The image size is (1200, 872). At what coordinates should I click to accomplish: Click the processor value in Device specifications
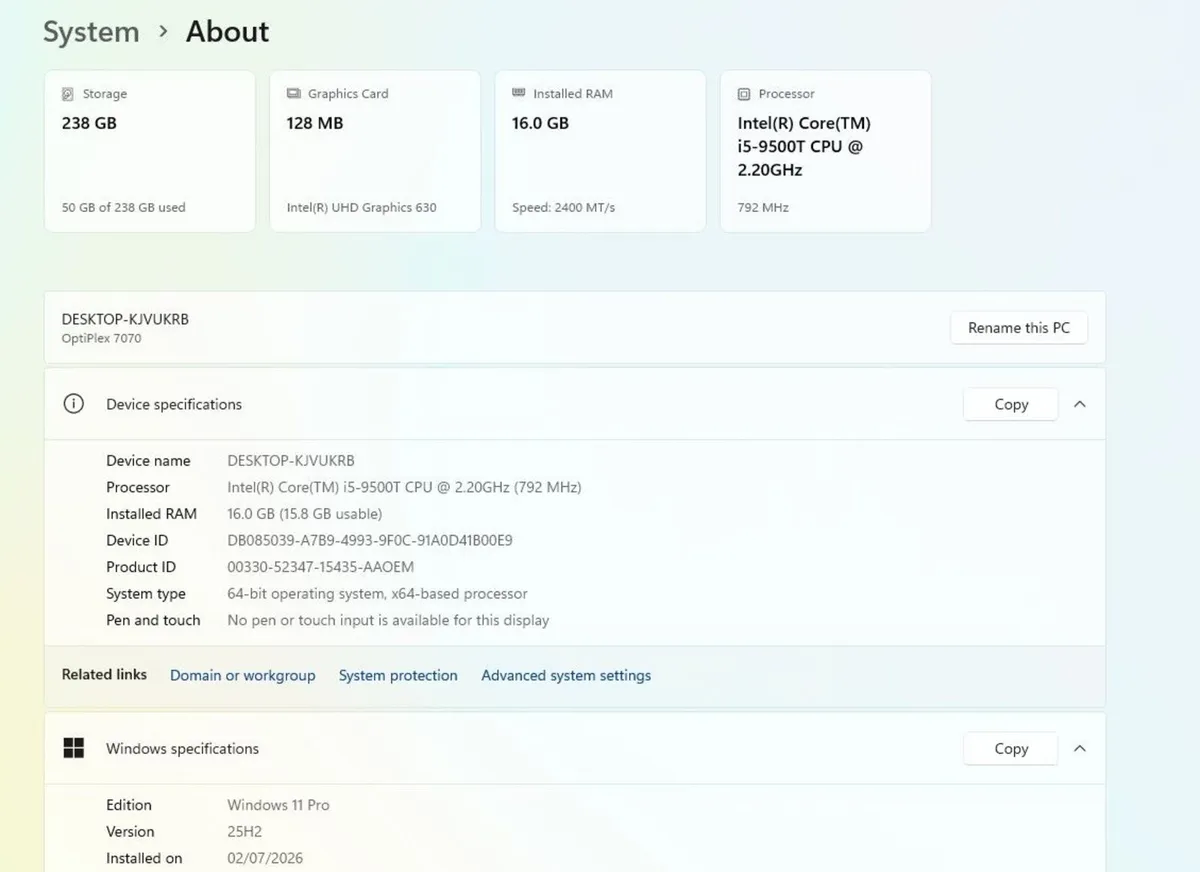click(x=404, y=488)
